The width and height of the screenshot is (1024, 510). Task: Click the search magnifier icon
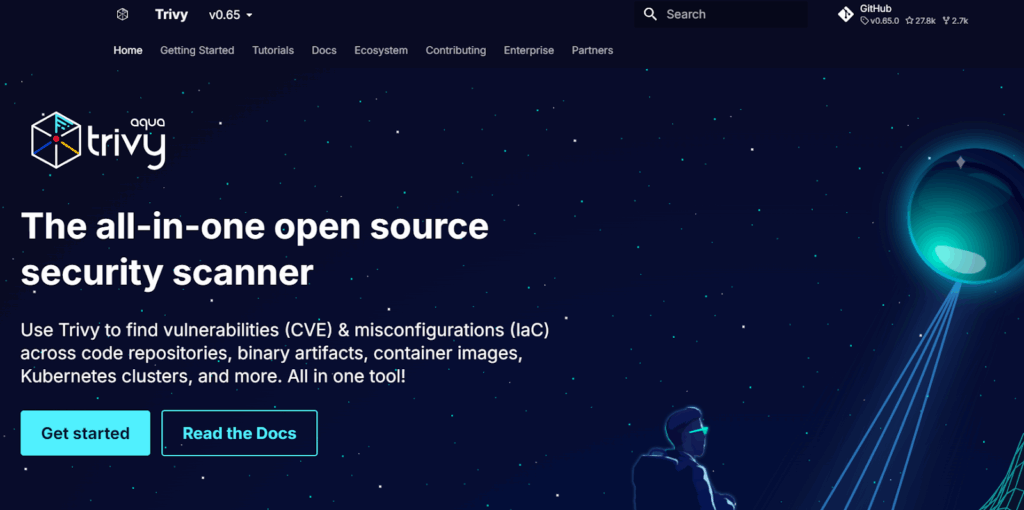click(650, 14)
